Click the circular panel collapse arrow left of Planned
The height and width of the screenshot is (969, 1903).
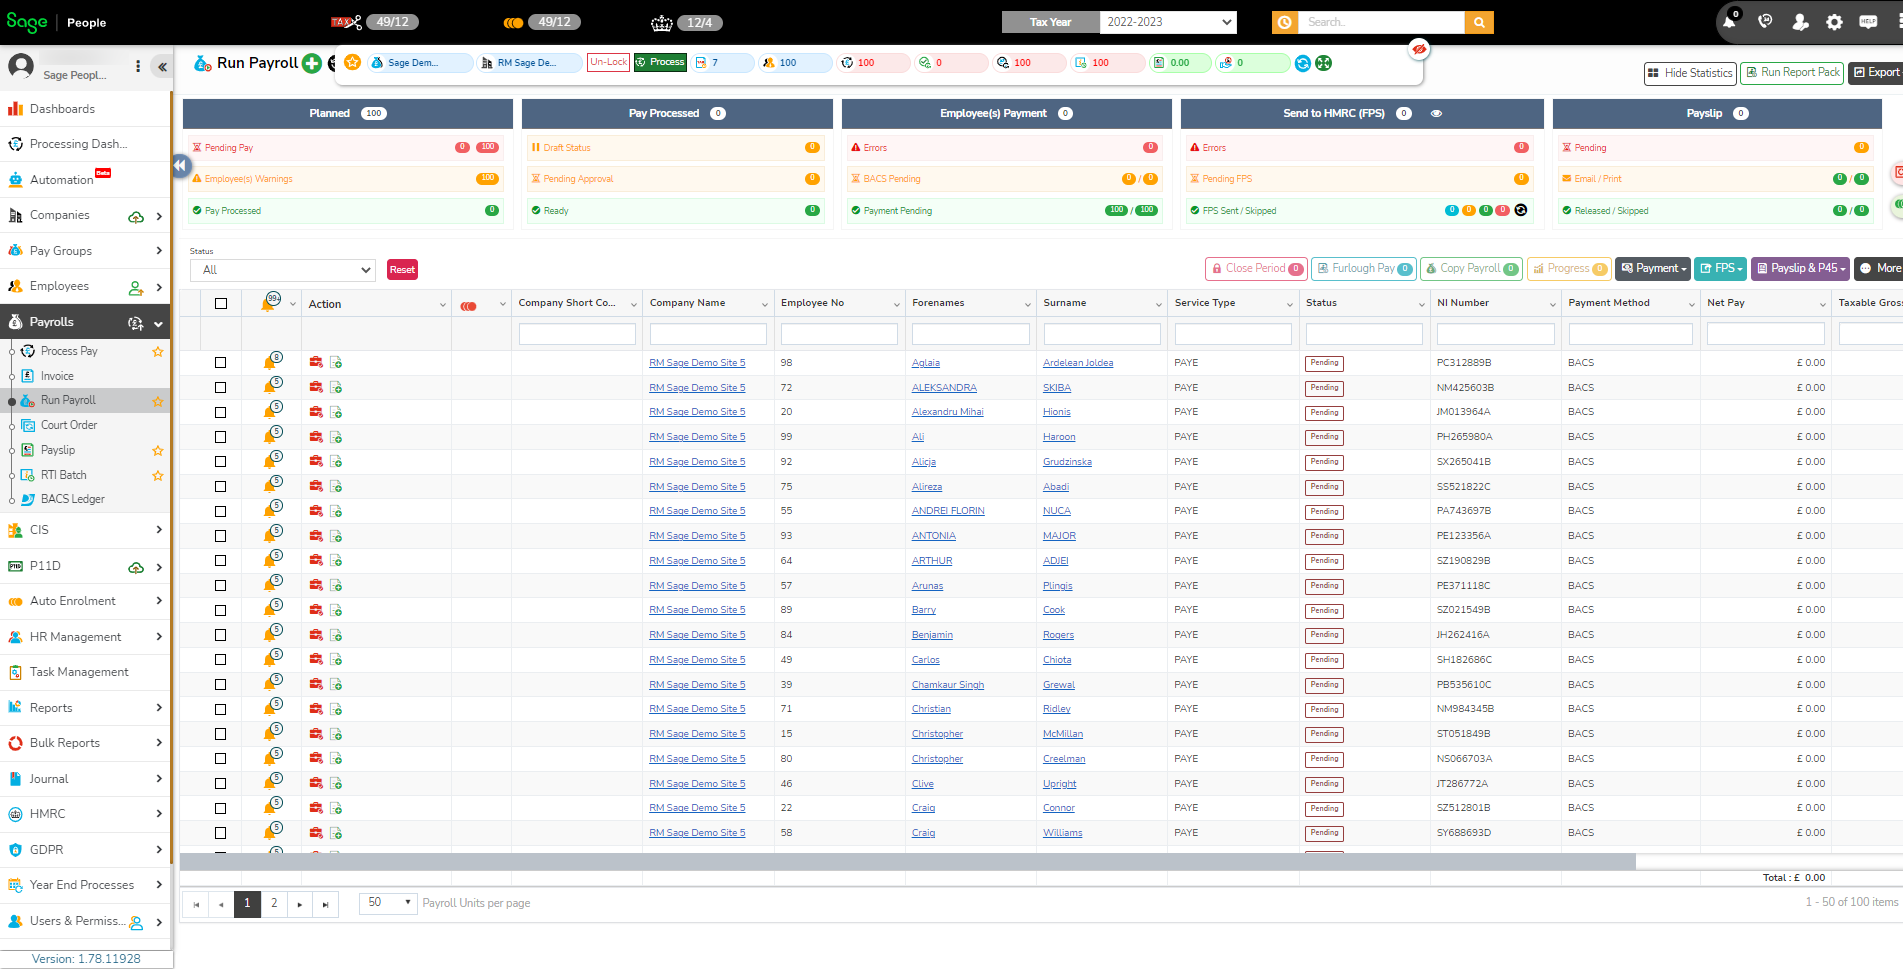(x=181, y=166)
